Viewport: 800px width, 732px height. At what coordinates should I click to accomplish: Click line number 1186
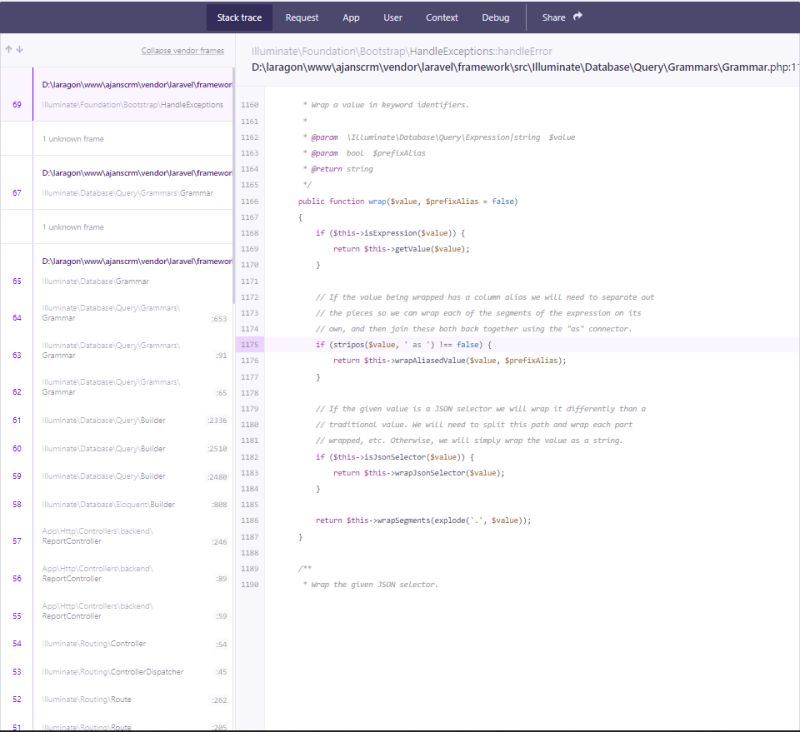click(x=249, y=520)
